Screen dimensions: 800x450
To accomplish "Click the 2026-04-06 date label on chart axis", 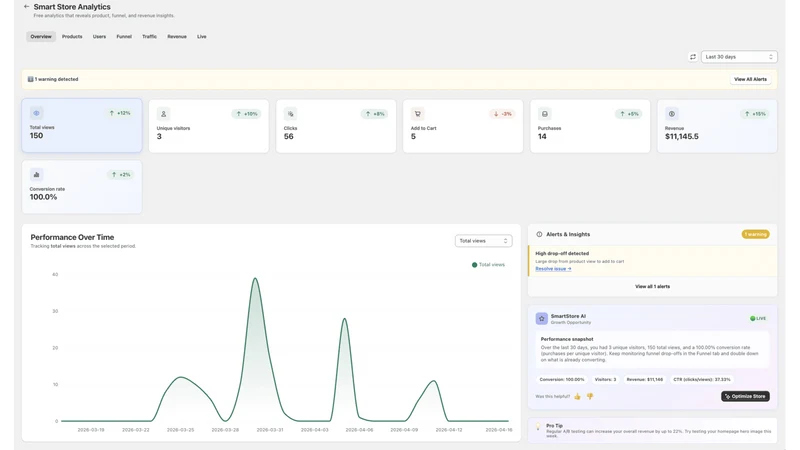I will (359, 430).
